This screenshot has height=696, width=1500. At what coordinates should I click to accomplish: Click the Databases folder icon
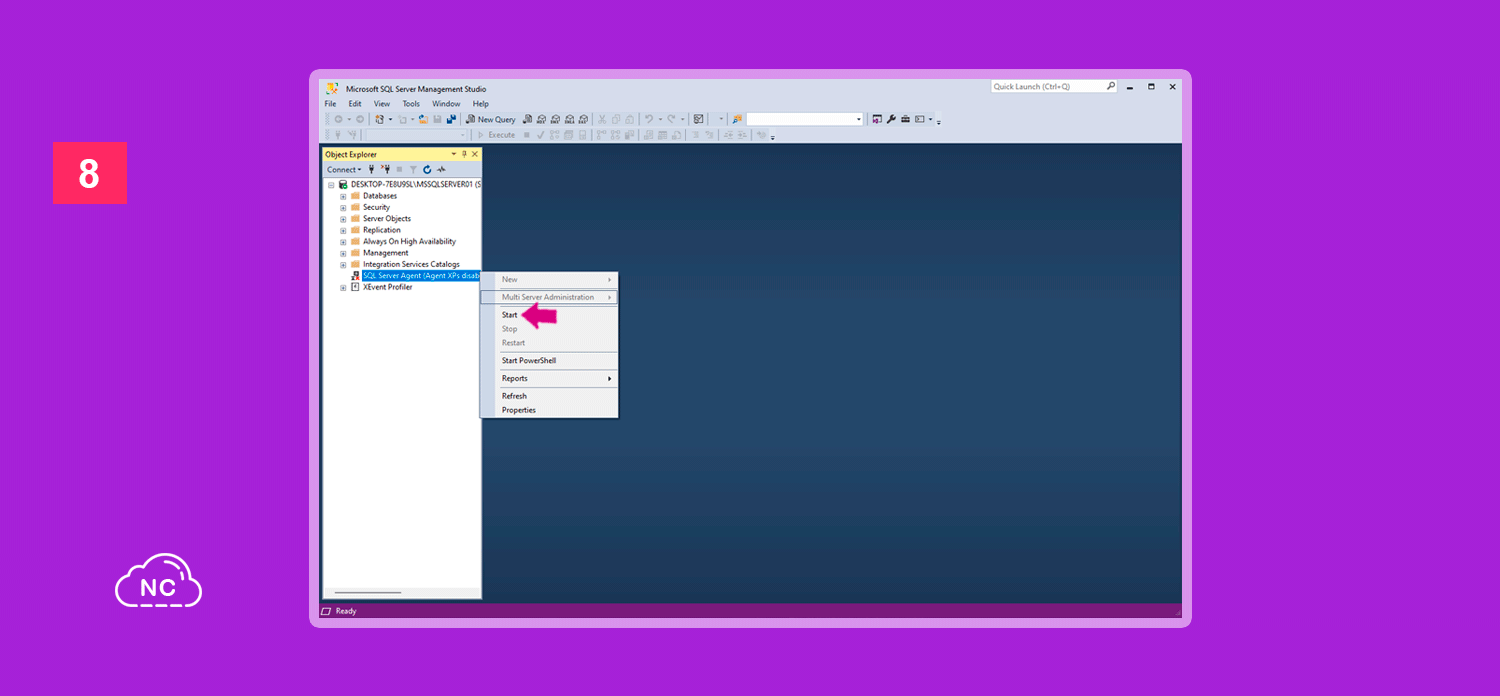point(355,196)
